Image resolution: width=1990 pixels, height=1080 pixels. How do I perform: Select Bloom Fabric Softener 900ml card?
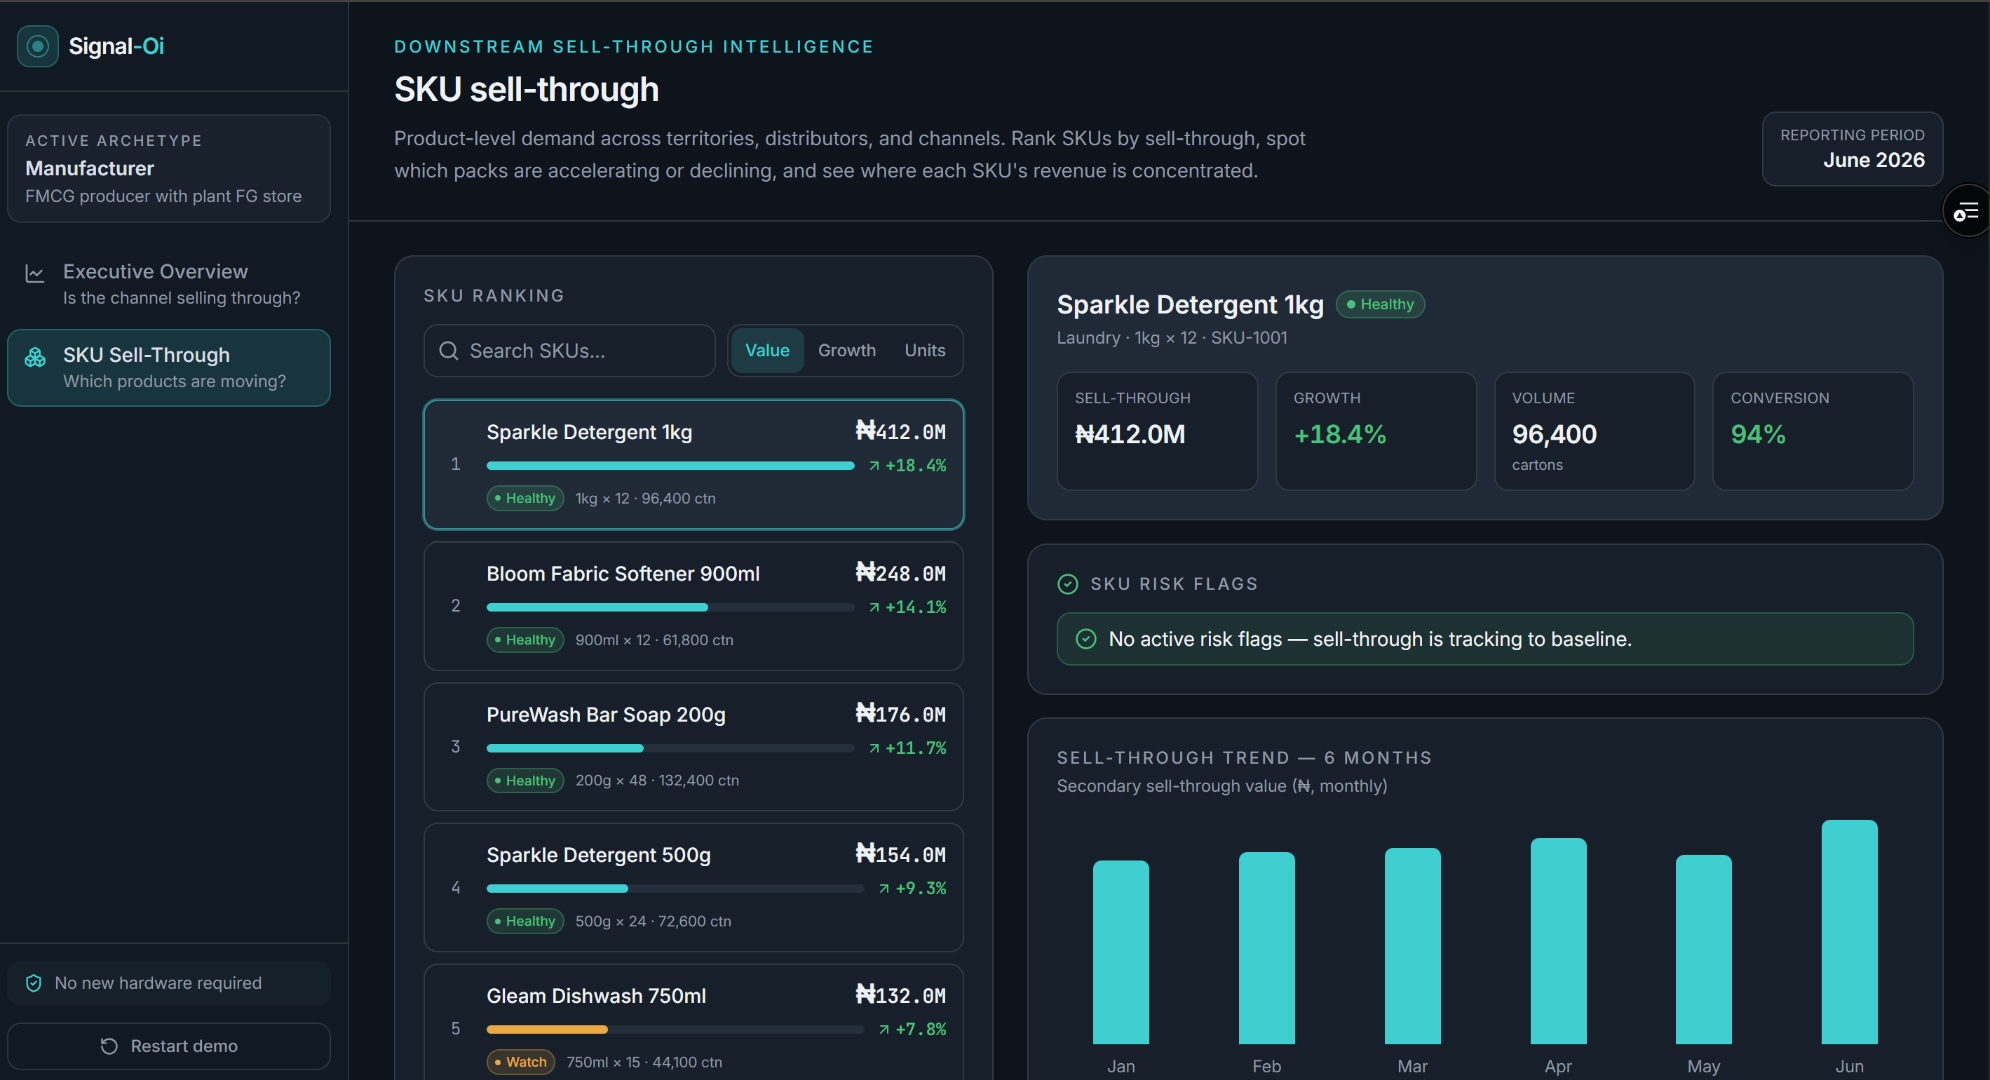pos(694,606)
